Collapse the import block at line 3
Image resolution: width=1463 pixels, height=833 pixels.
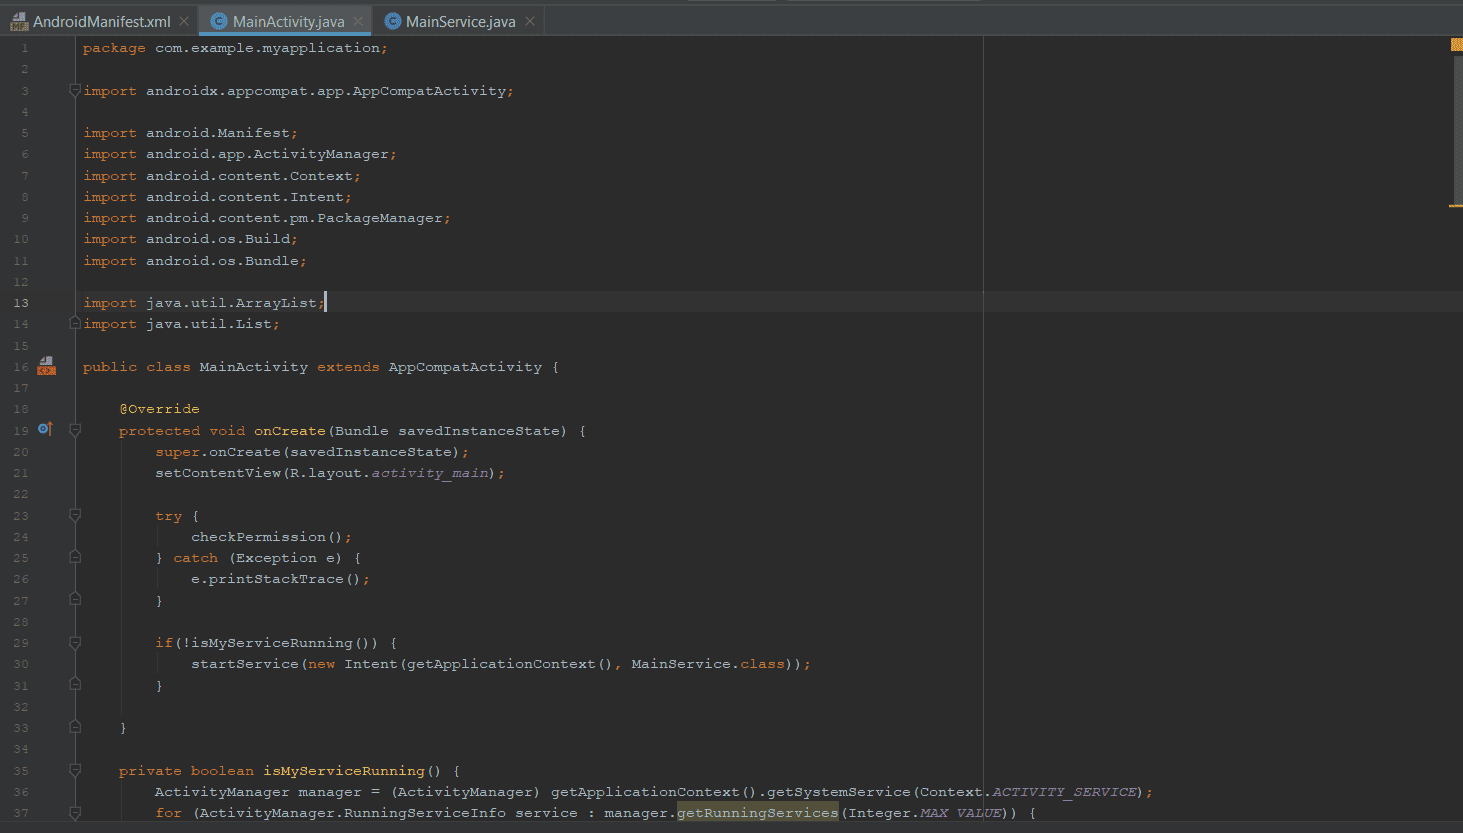click(x=75, y=91)
